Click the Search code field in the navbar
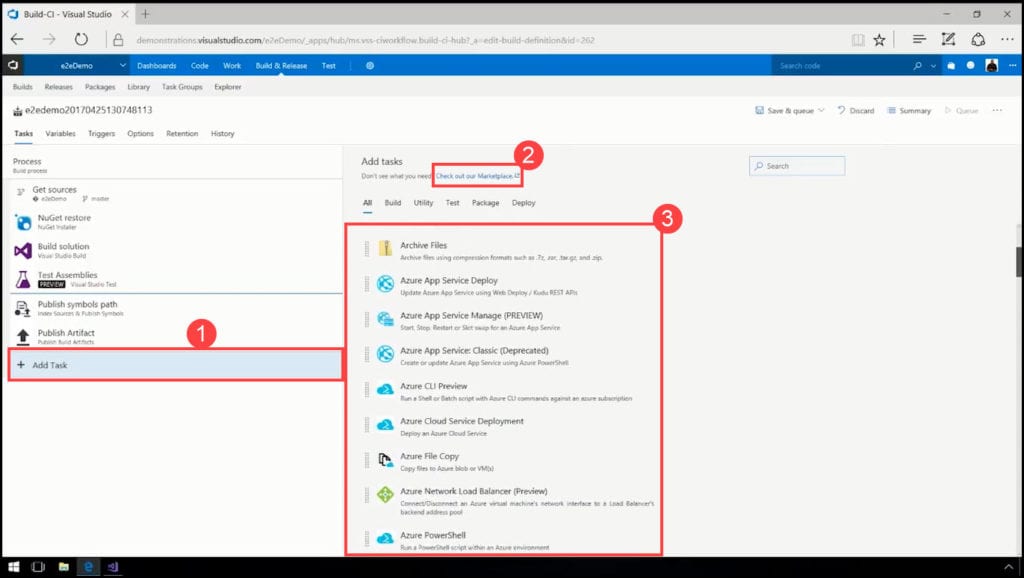 (839, 66)
